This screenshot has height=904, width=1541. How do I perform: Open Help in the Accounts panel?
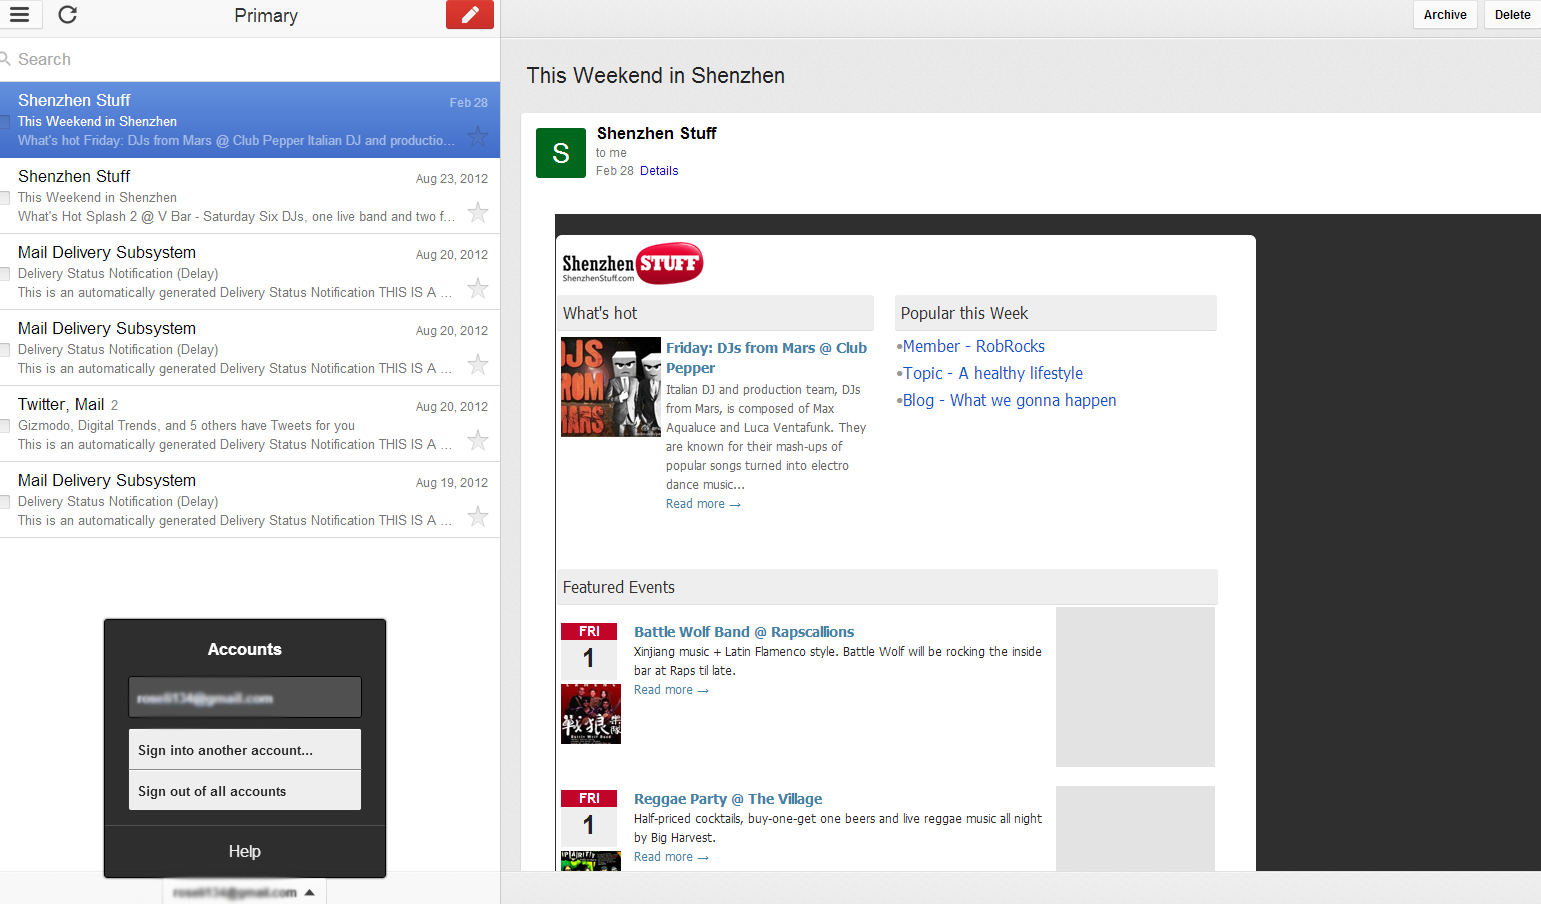point(245,851)
